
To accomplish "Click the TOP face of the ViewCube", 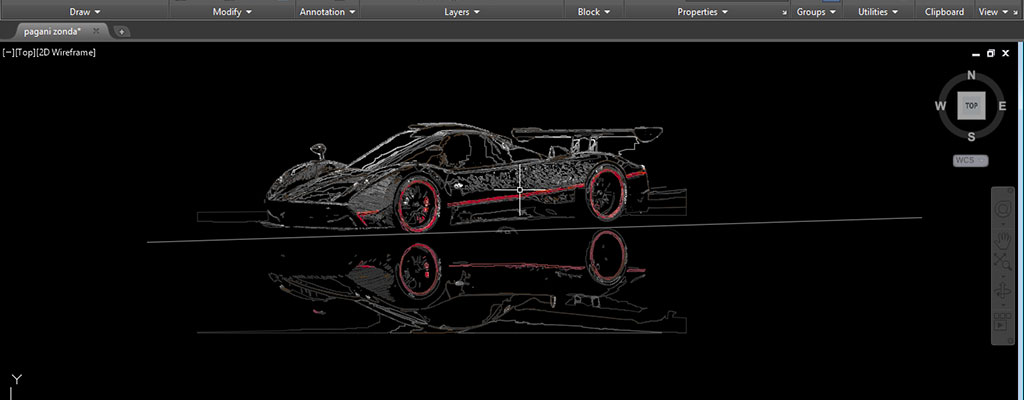I will (971, 105).
